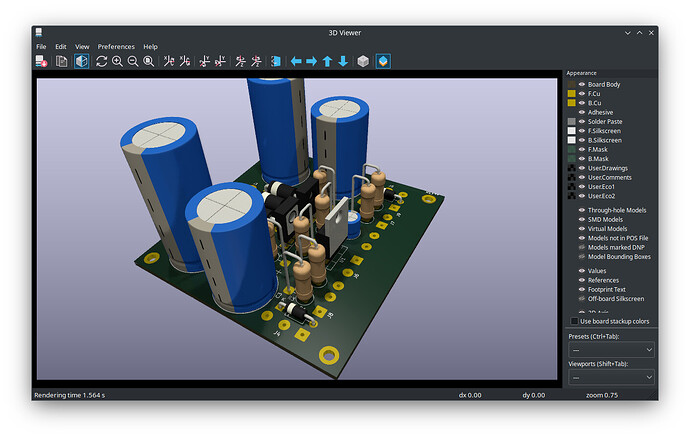Hide the F.Mask layer
Viewport: 690px width, 437px height.
tap(582, 149)
